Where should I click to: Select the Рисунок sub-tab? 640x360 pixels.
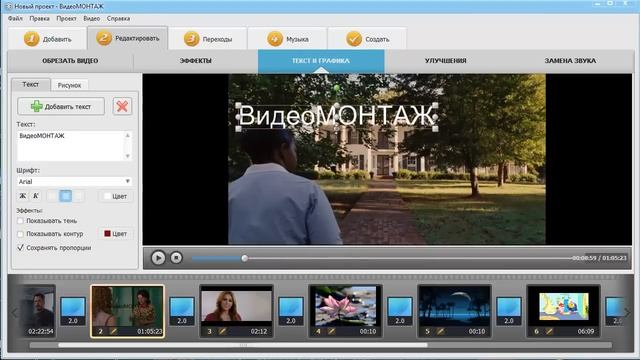(69, 85)
